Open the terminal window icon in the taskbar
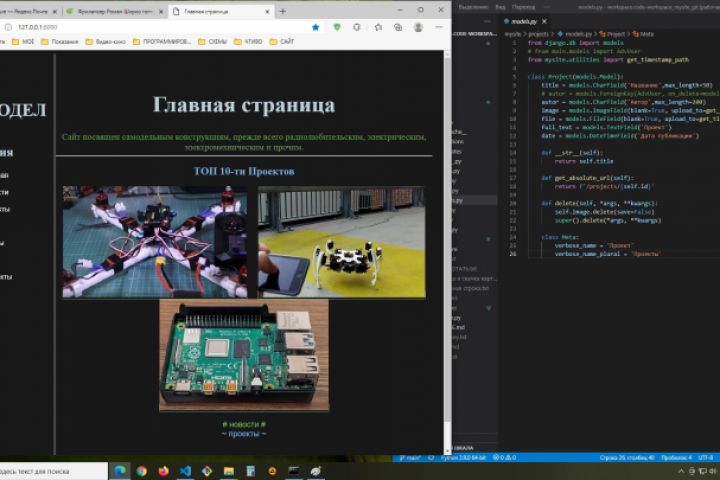The image size is (720, 480). [x=294, y=471]
